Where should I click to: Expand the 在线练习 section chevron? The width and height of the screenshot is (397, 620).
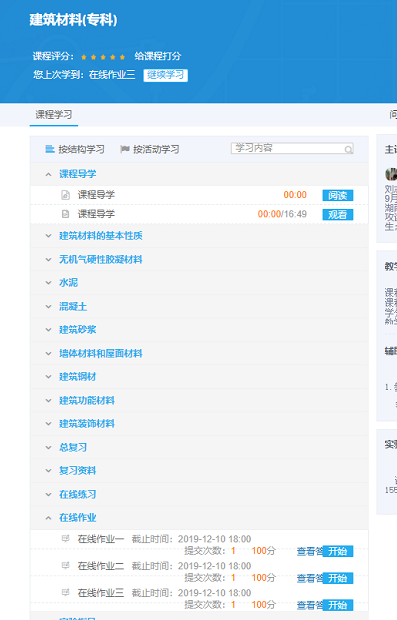pos(49,495)
